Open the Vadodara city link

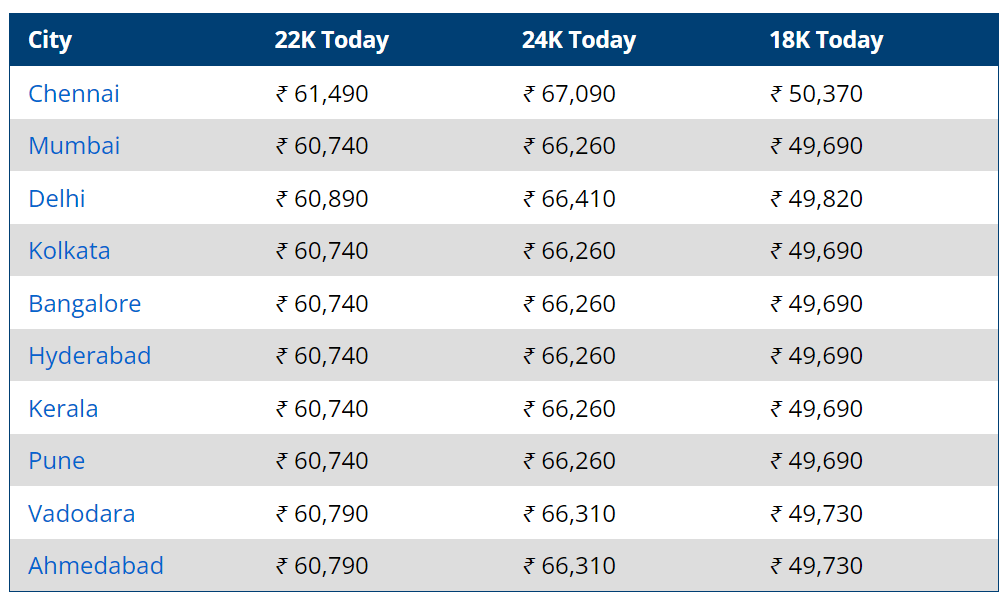(x=81, y=513)
